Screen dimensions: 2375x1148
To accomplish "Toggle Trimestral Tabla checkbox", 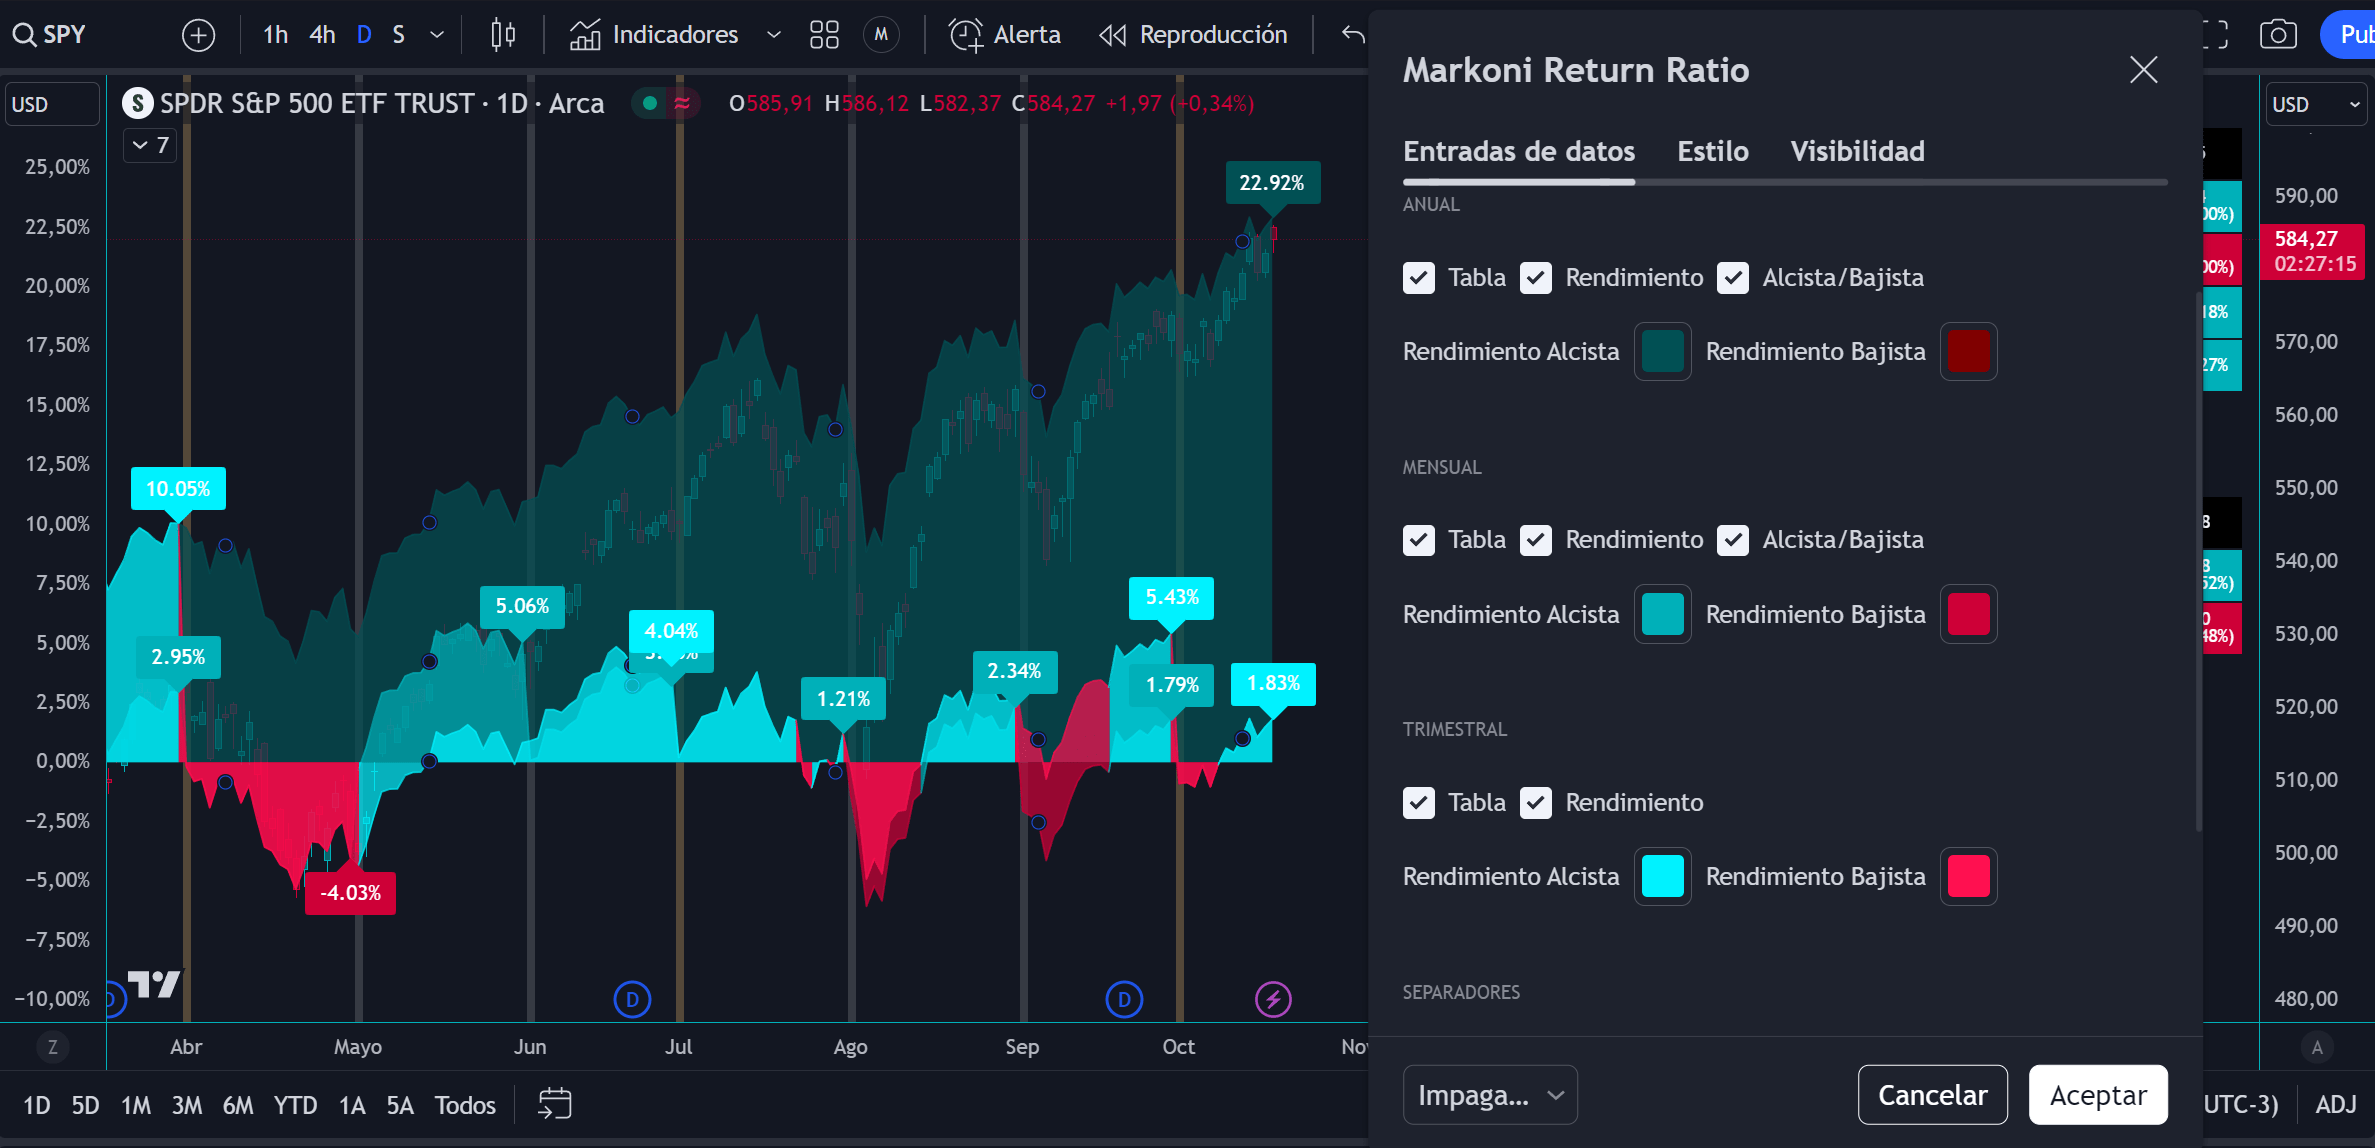I will pyautogui.click(x=1419, y=803).
